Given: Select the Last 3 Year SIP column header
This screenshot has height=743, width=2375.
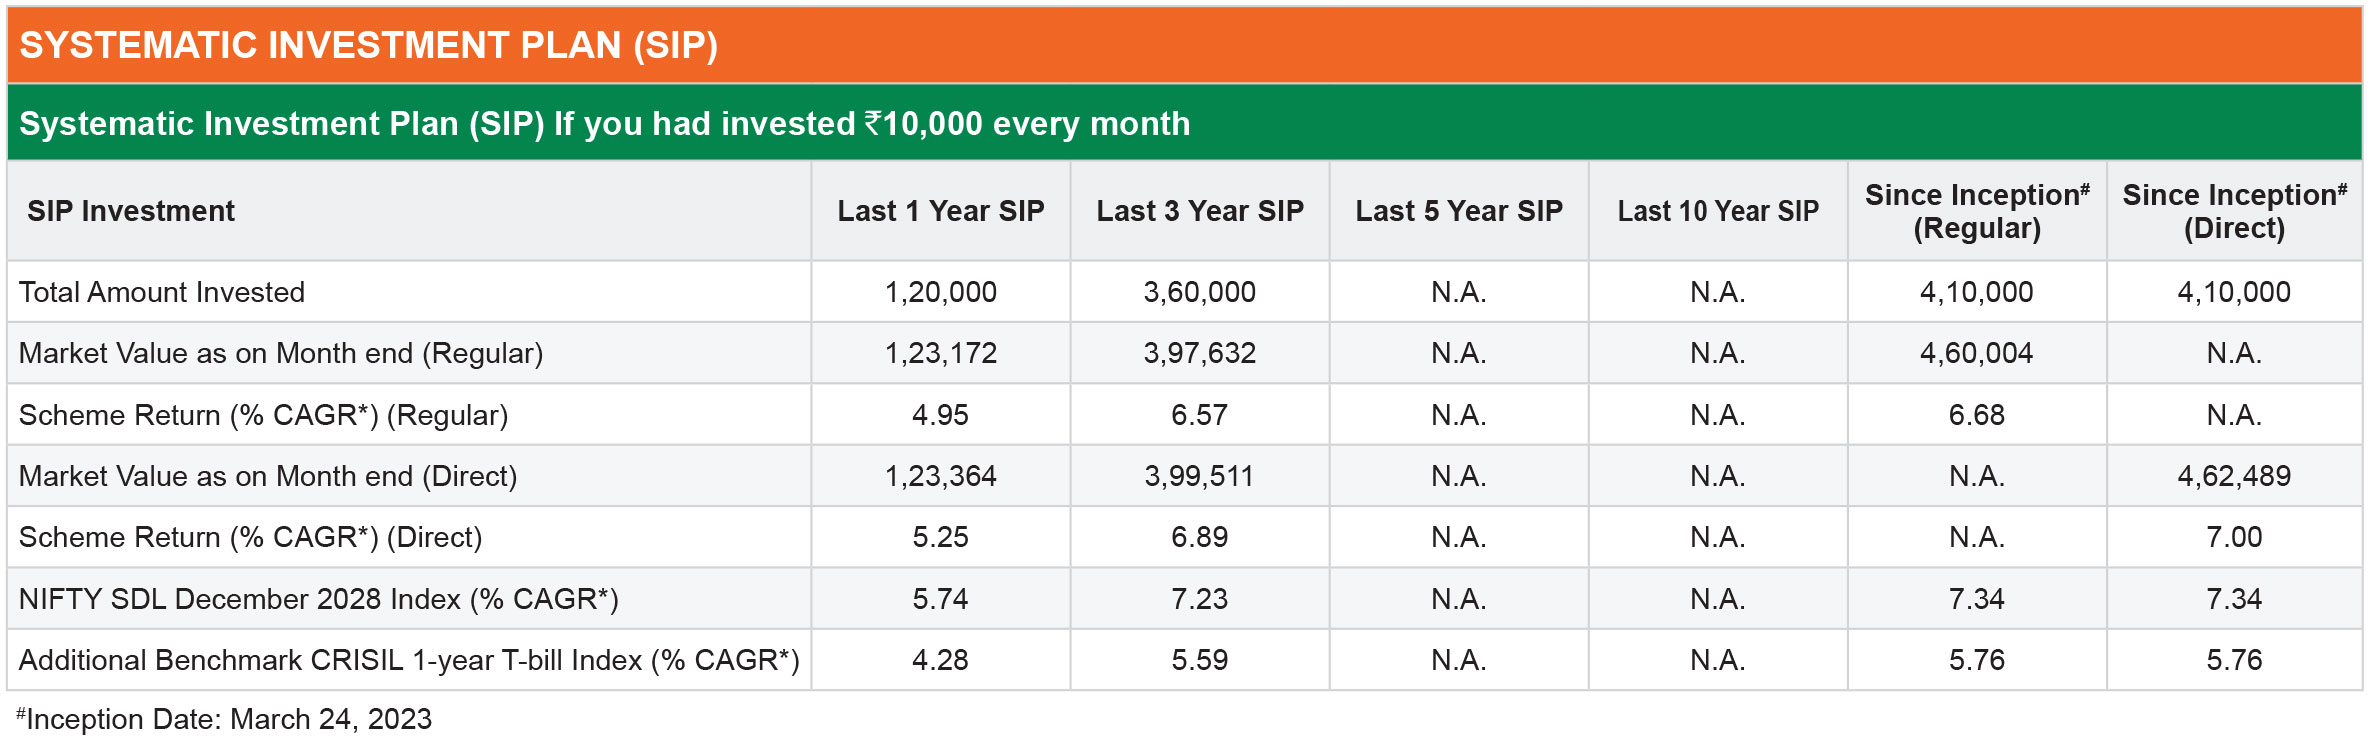Looking at the screenshot, I should 1200,211.
